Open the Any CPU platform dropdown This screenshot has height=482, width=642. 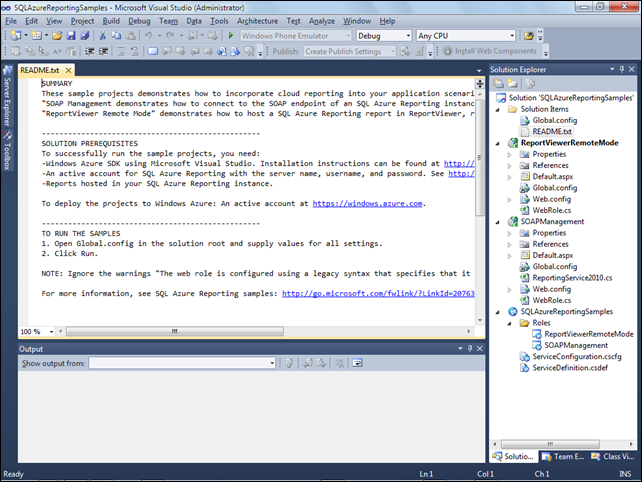(x=512, y=36)
